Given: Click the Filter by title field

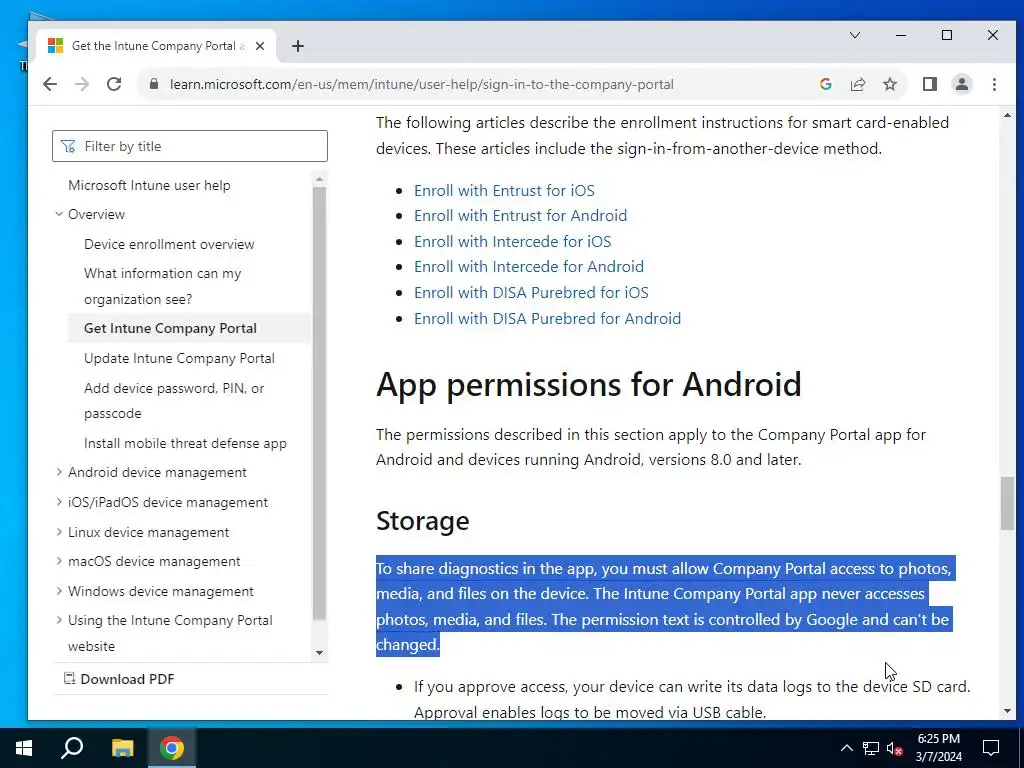Looking at the screenshot, I should tap(189, 146).
